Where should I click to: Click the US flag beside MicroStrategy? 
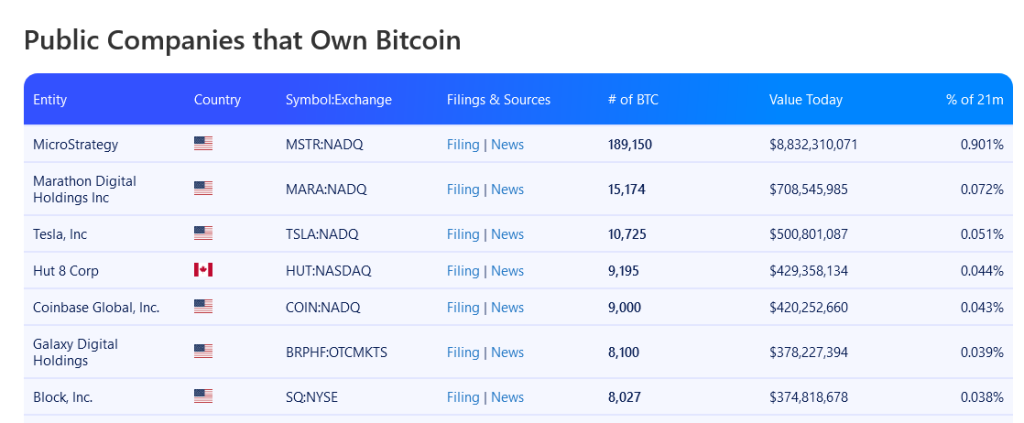coord(203,144)
